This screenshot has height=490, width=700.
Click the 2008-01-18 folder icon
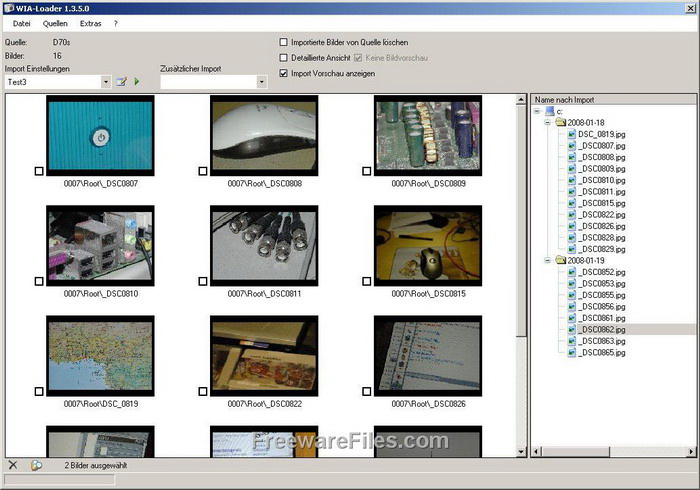561,122
